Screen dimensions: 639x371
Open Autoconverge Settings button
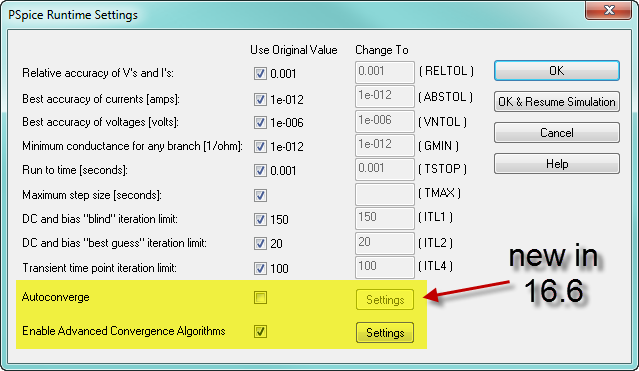[385, 300]
